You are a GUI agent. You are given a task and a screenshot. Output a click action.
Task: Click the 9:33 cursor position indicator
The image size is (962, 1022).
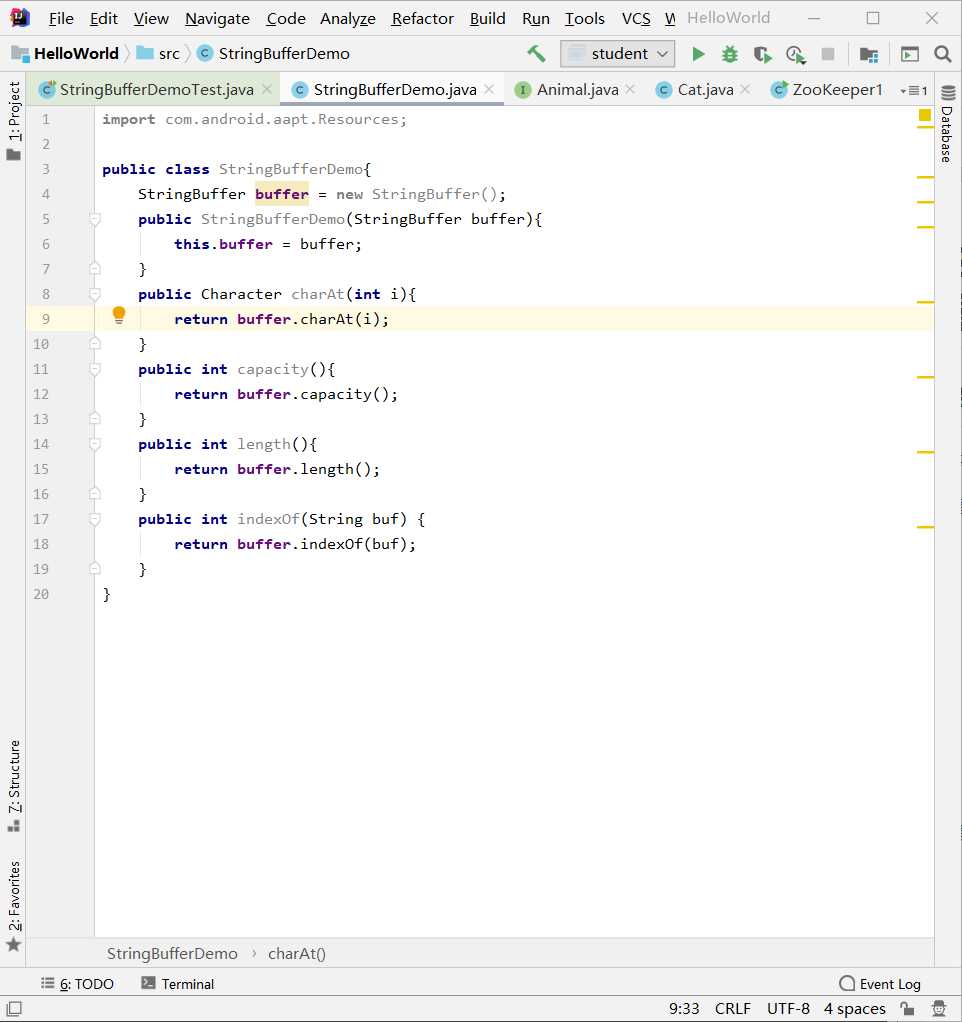(684, 1008)
